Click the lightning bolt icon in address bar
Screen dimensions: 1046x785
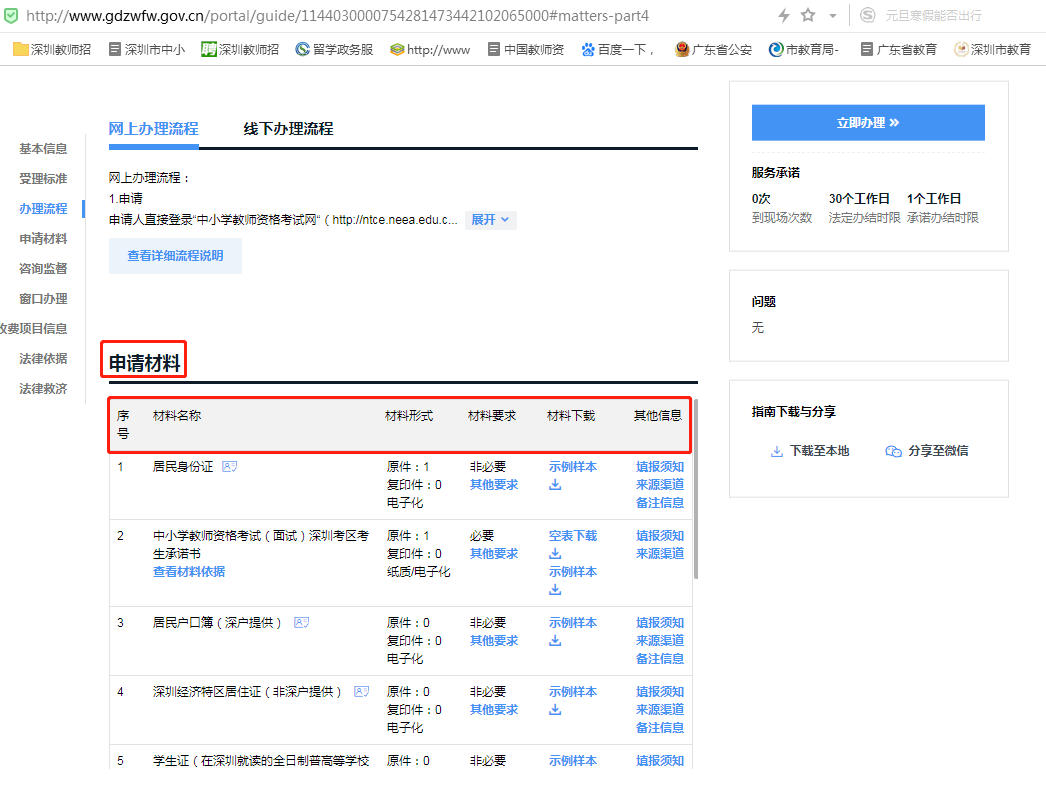[x=784, y=15]
